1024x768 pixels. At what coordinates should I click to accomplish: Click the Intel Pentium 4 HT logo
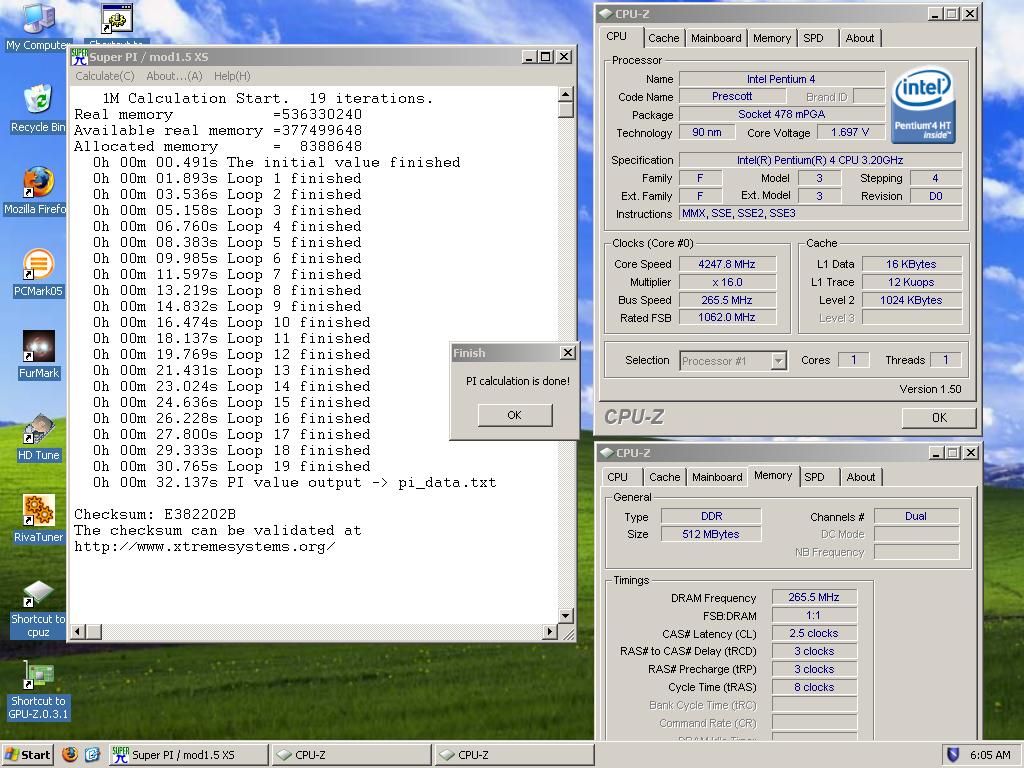pyautogui.click(x=923, y=104)
